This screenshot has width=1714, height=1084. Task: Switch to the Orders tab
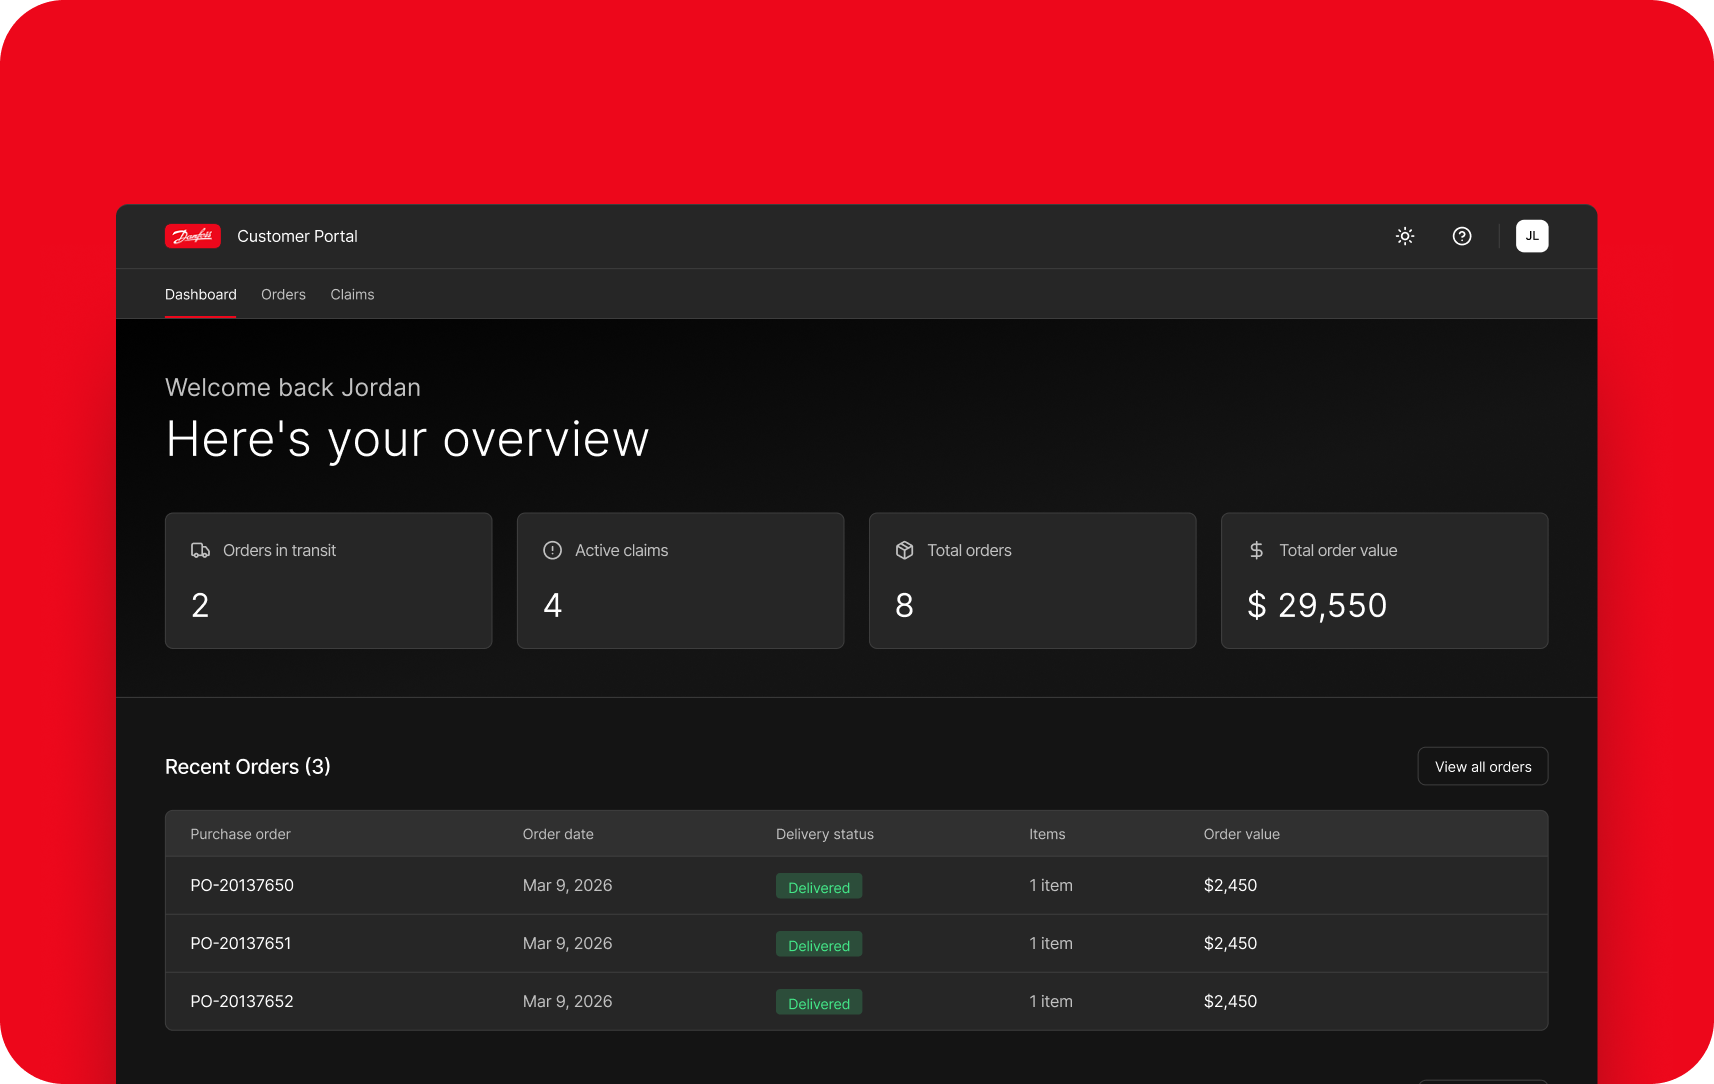click(283, 294)
